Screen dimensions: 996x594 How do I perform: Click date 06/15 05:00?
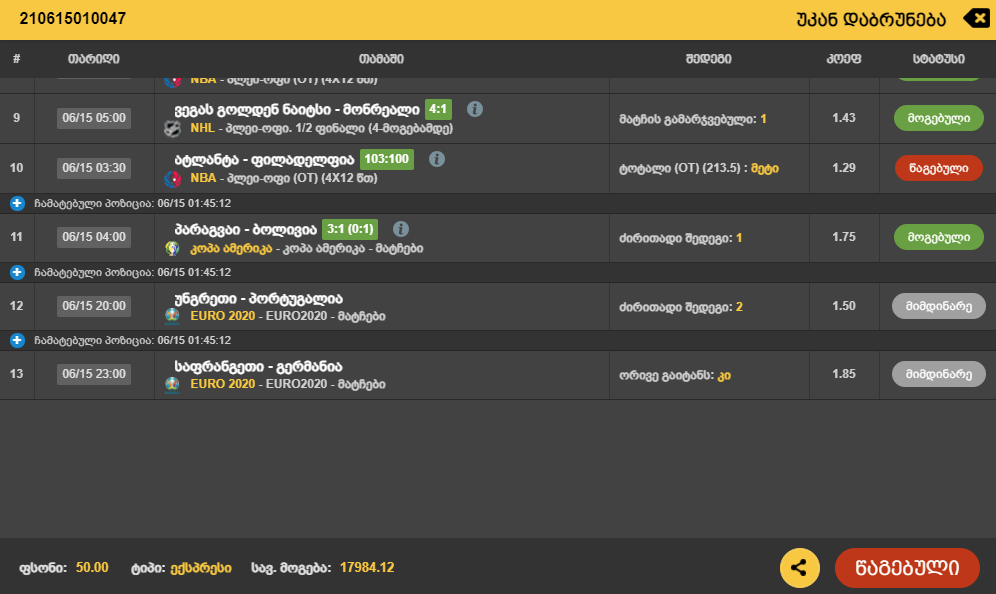click(x=94, y=118)
